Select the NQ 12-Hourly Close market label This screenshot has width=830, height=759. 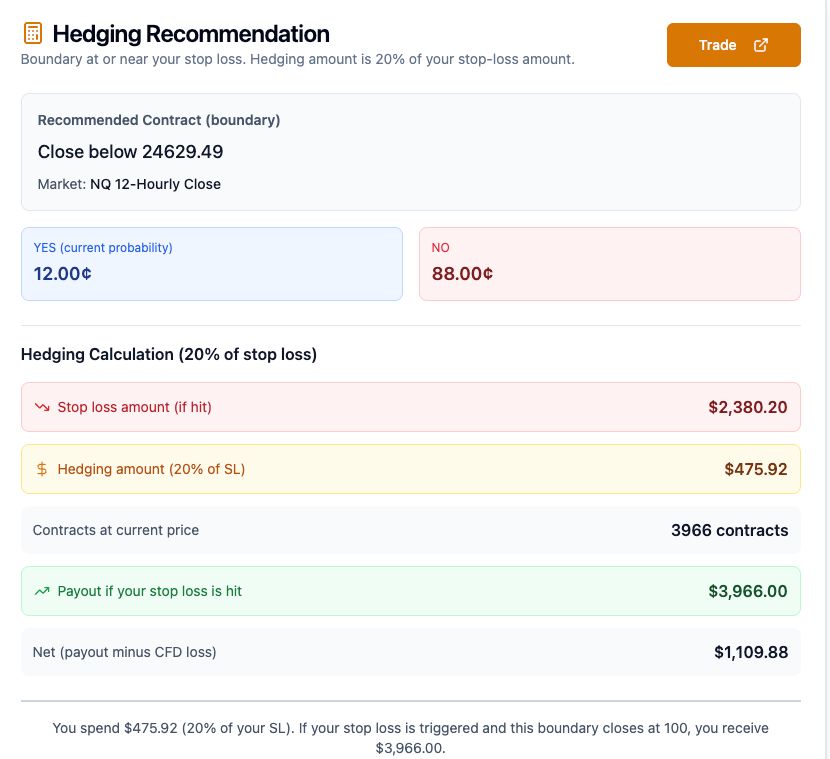coord(154,184)
